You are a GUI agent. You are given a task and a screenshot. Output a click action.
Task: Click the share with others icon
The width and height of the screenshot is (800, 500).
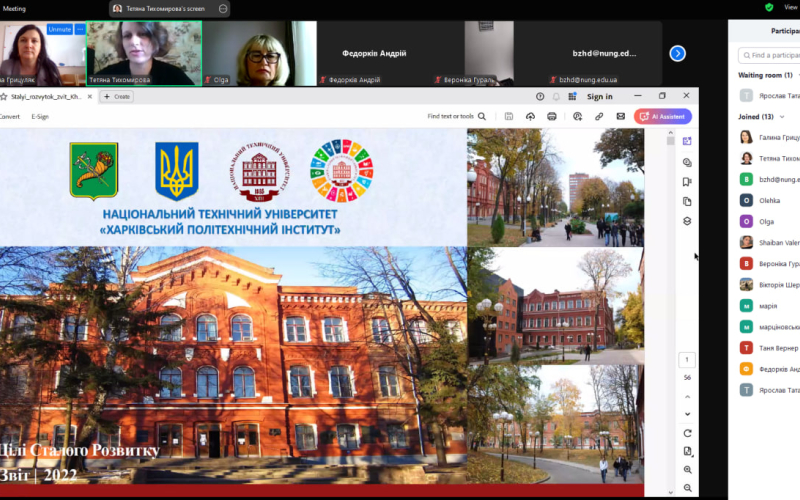click(577, 116)
